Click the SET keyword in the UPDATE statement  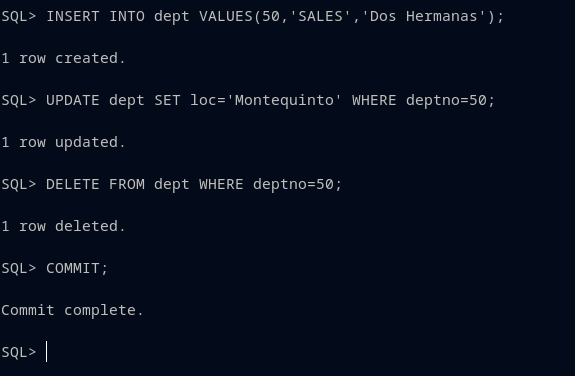tap(167, 100)
